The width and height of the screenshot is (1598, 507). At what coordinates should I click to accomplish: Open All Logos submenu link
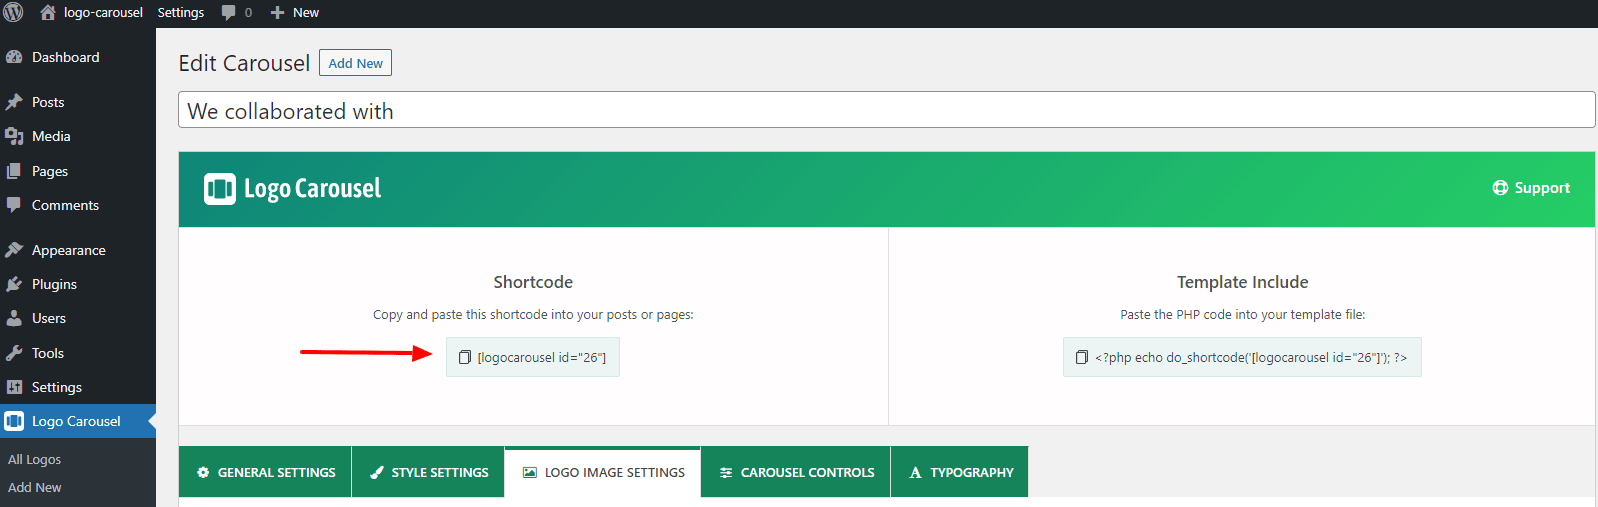pos(35,459)
